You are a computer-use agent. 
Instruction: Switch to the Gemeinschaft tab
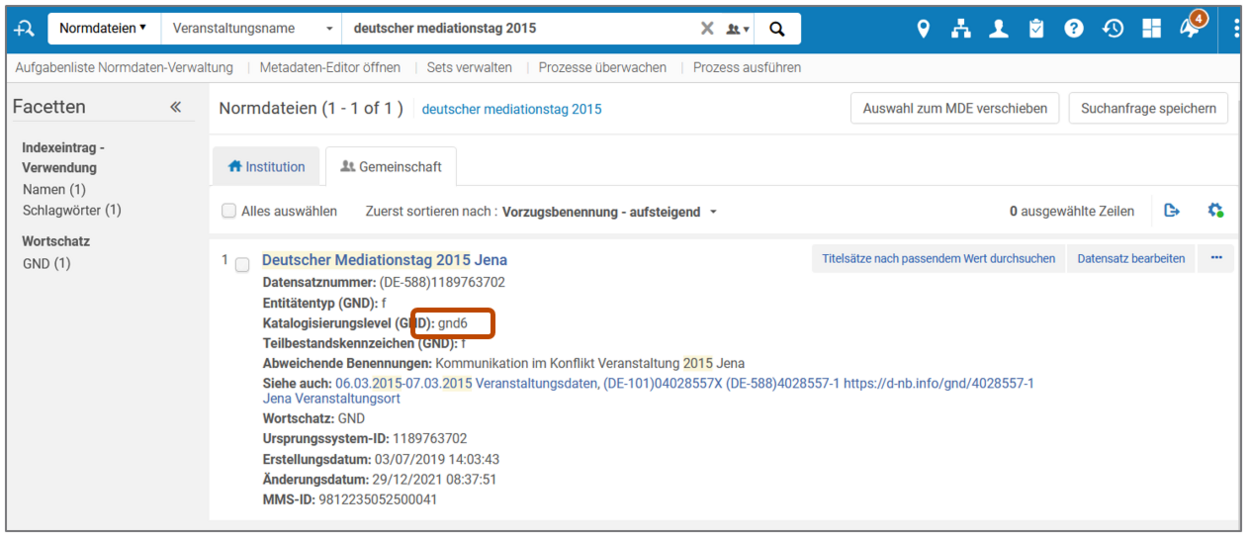click(x=391, y=167)
